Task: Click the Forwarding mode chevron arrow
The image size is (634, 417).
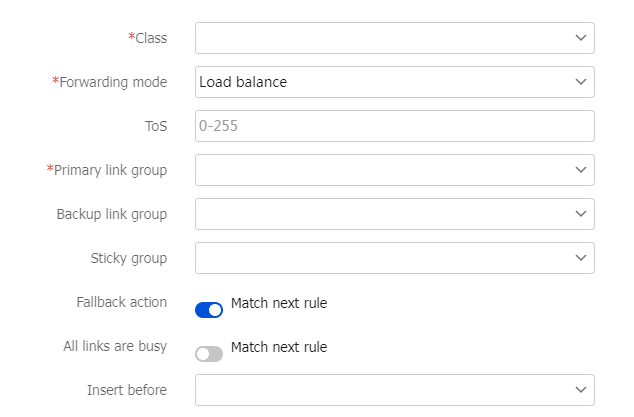Action: (581, 82)
